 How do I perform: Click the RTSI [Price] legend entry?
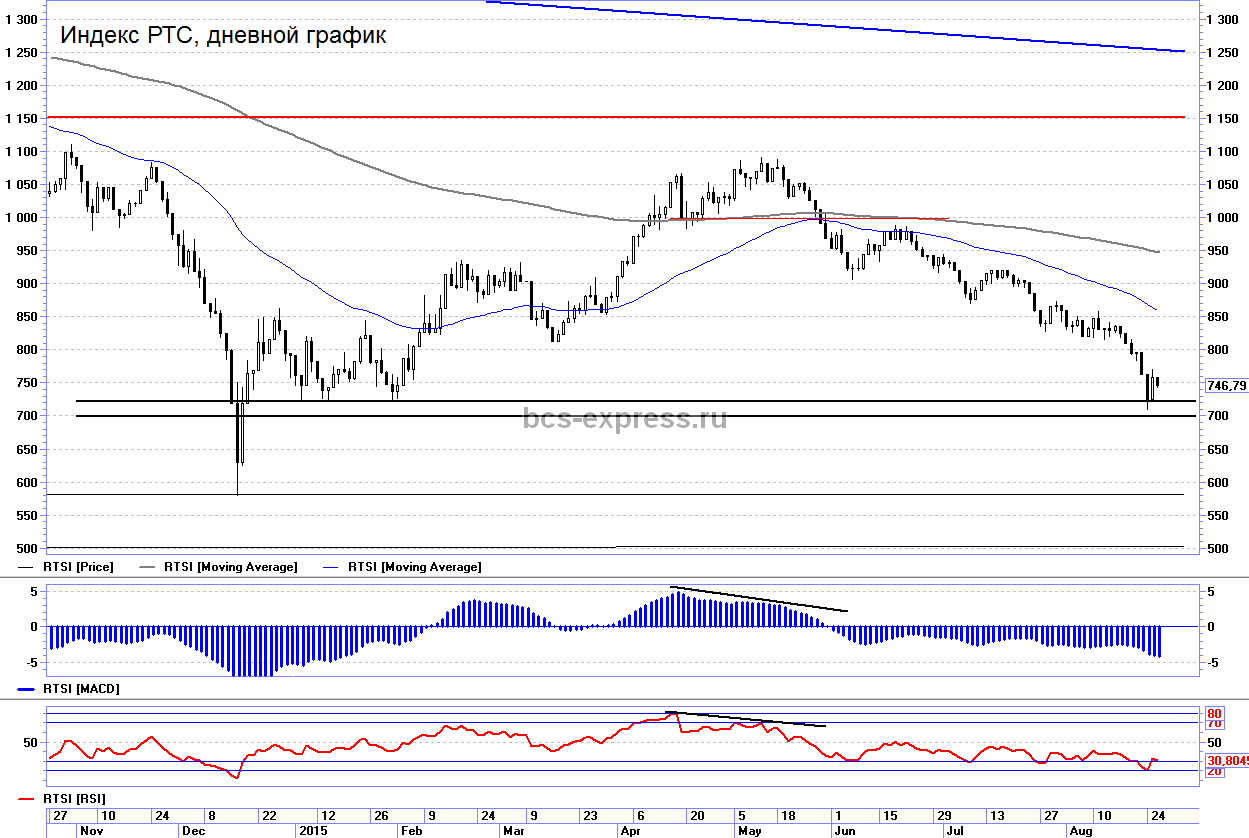tap(78, 567)
